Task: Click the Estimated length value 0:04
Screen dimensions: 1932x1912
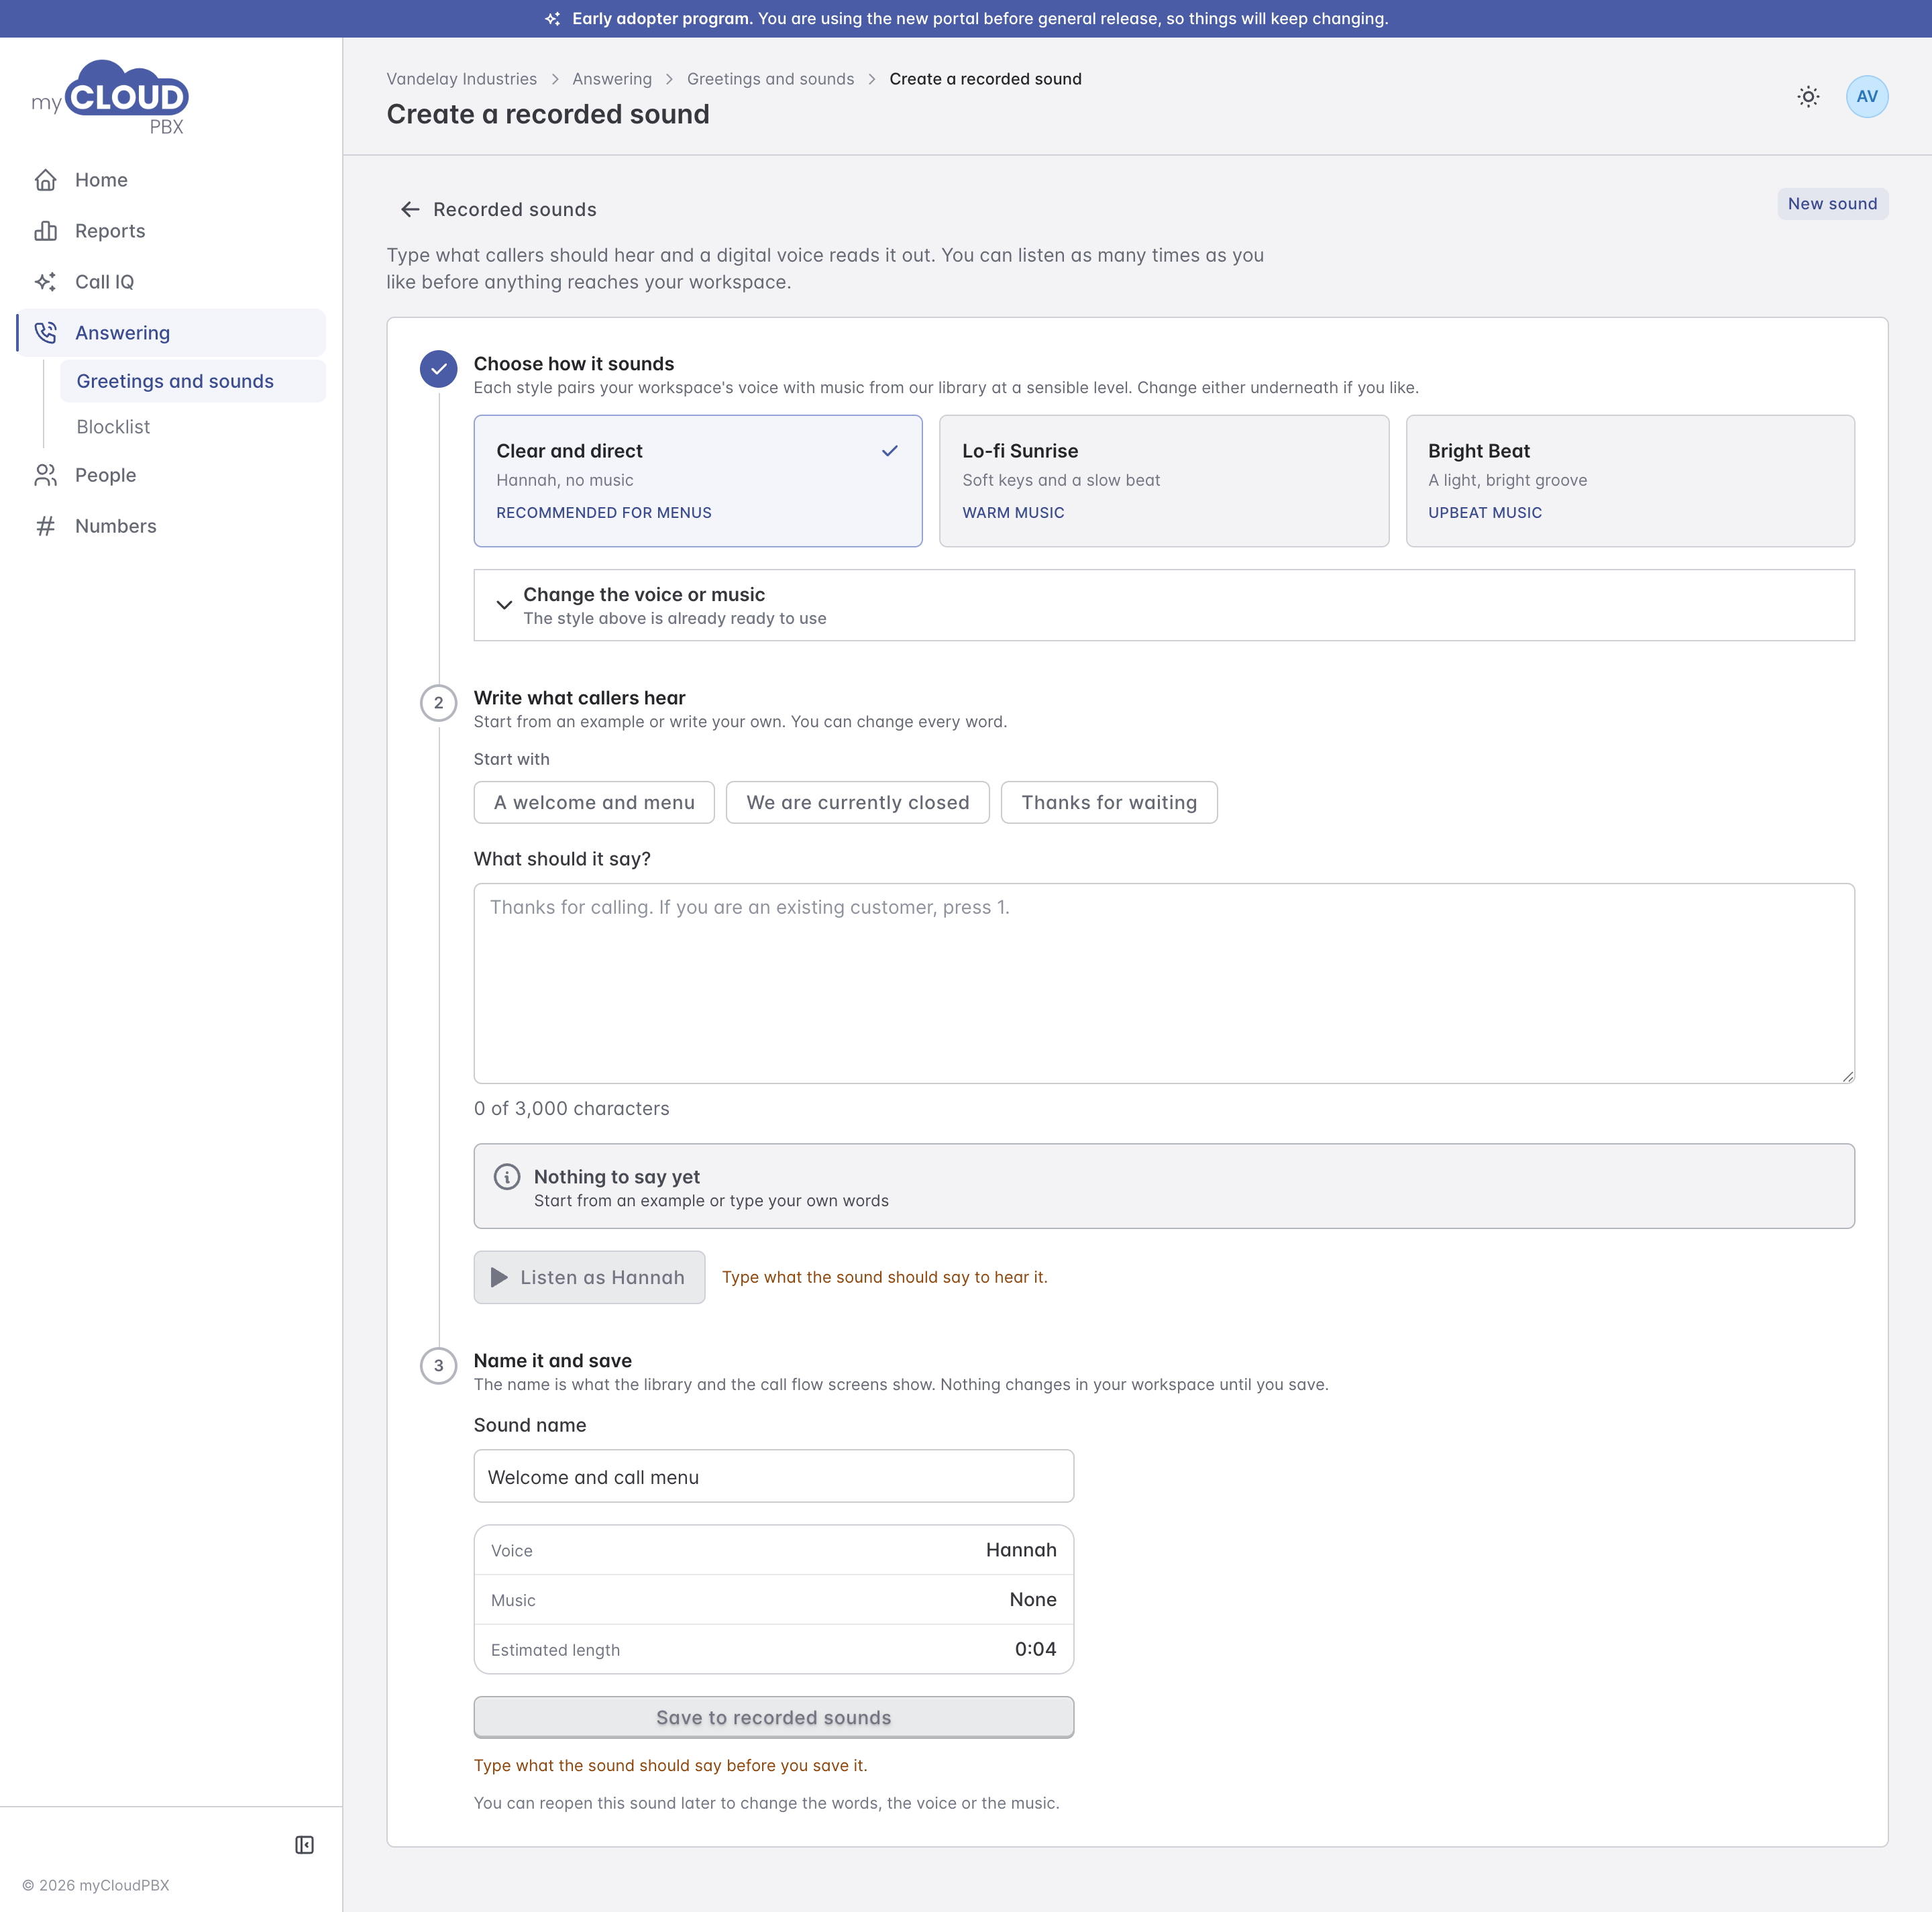Action: [x=1035, y=1649]
